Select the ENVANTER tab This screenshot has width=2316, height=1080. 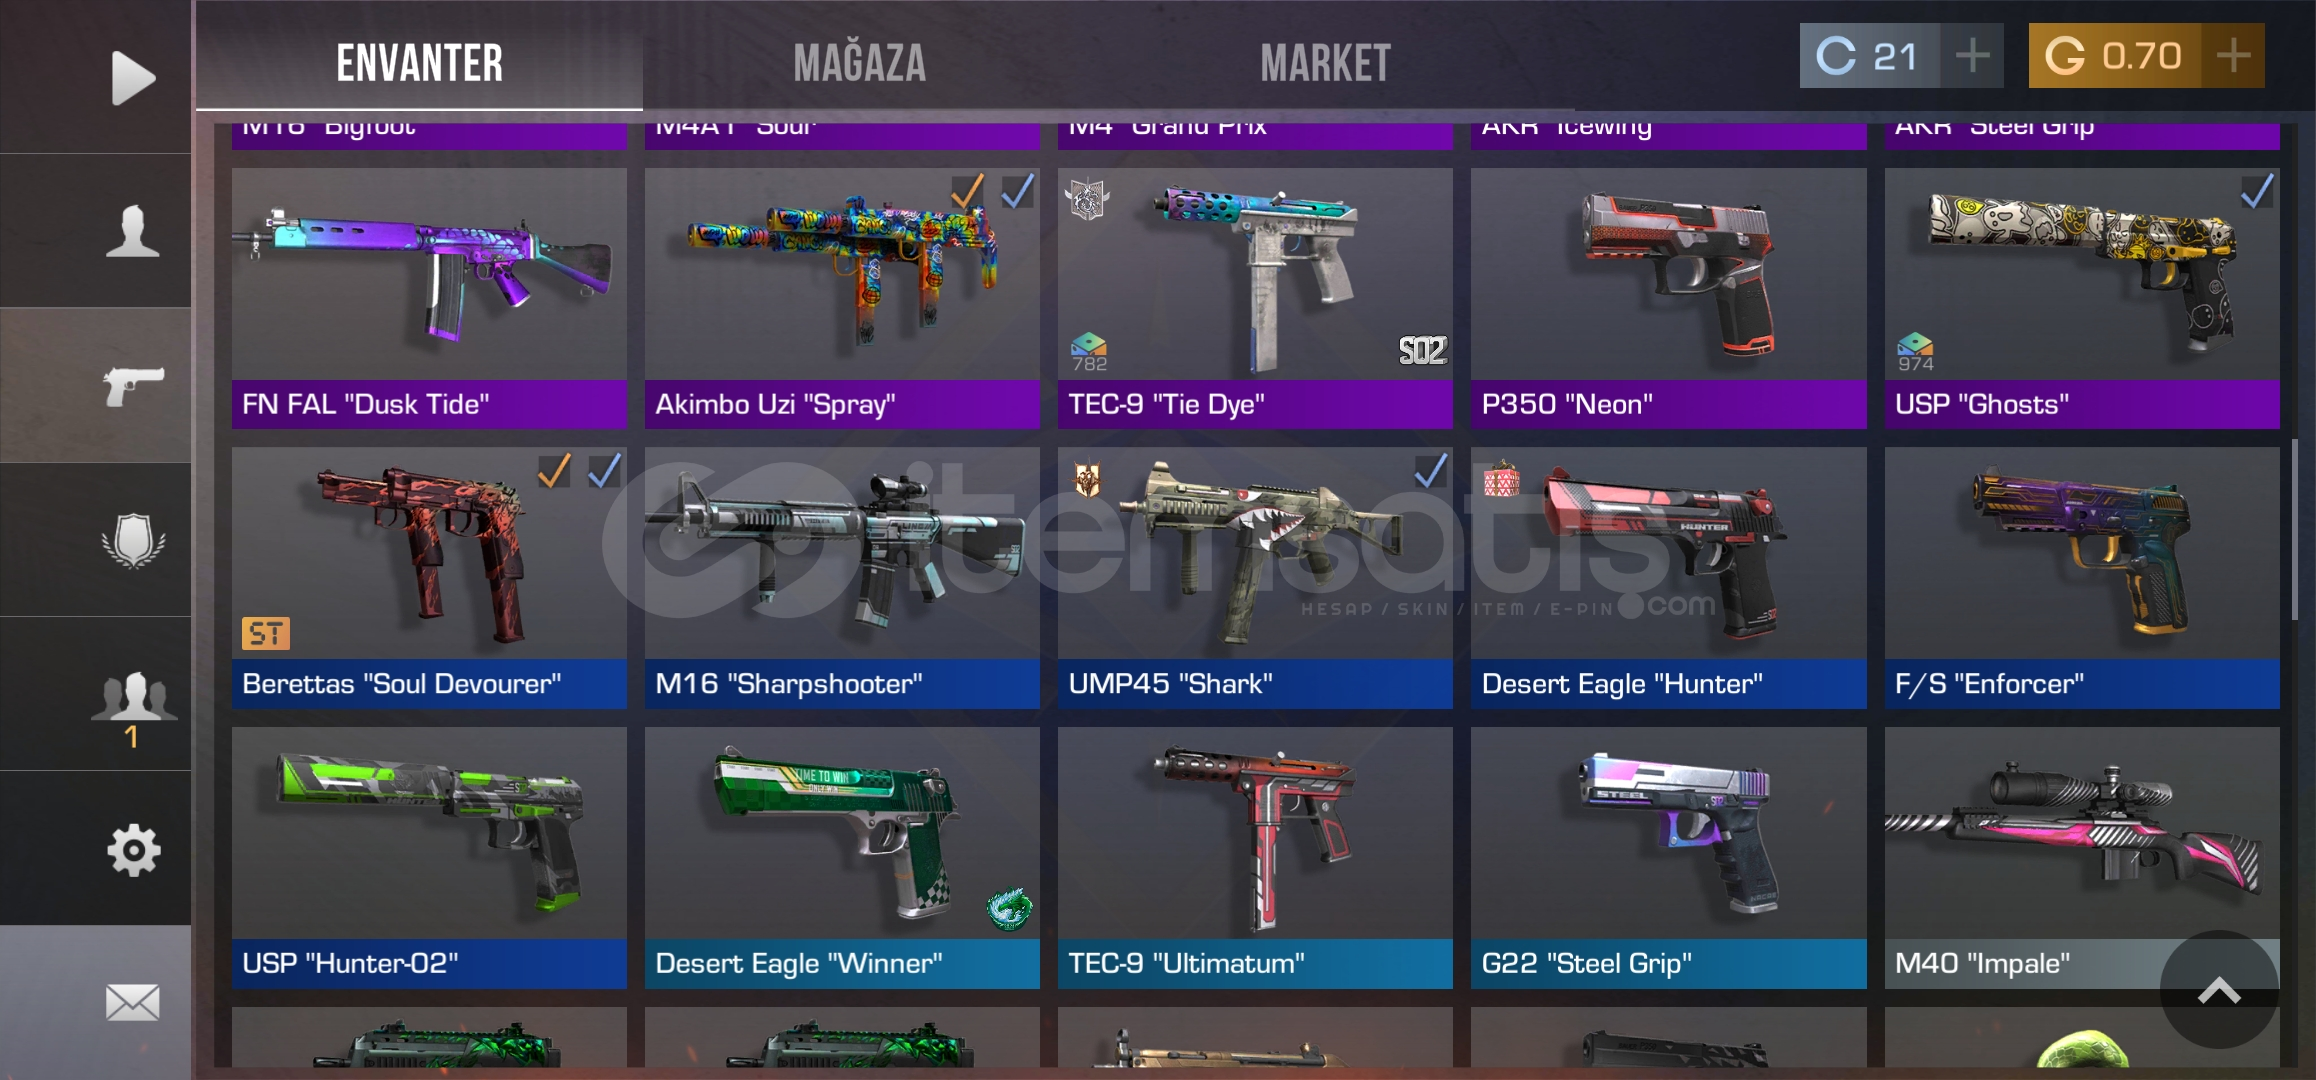pos(419,63)
